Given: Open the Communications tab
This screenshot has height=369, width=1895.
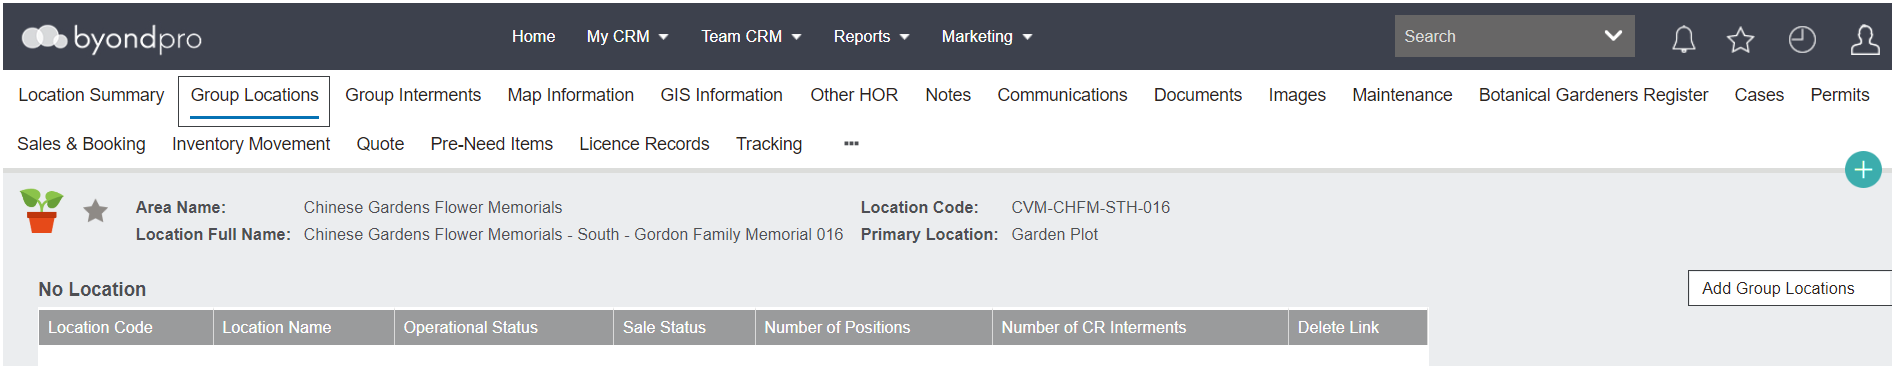Looking at the screenshot, I should point(1062,95).
